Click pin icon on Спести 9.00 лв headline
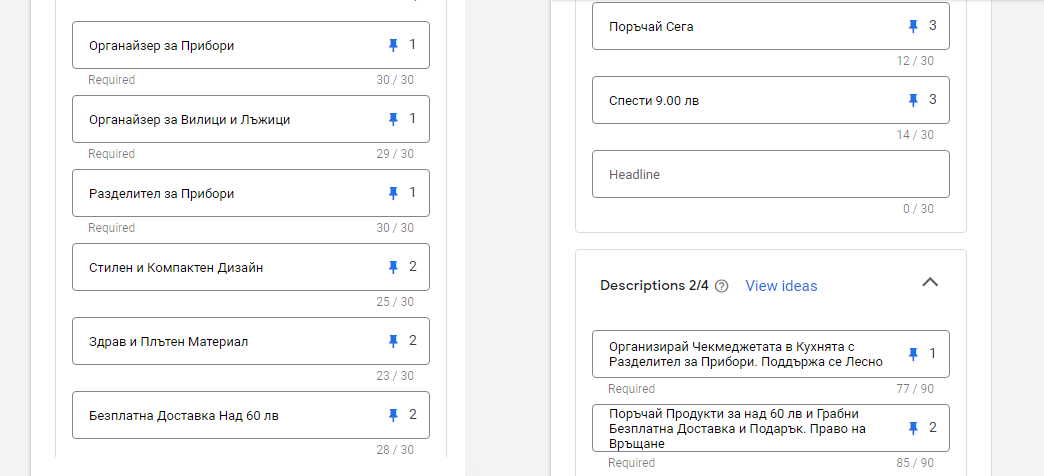The height and width of the screenshot is (476, 1044). coord(913,100)
